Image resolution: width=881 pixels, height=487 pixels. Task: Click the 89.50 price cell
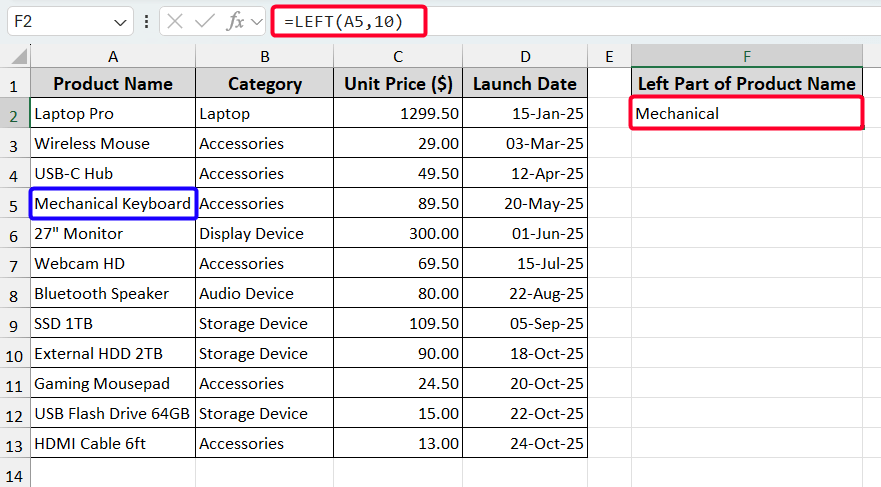click(x=398, y=203)
